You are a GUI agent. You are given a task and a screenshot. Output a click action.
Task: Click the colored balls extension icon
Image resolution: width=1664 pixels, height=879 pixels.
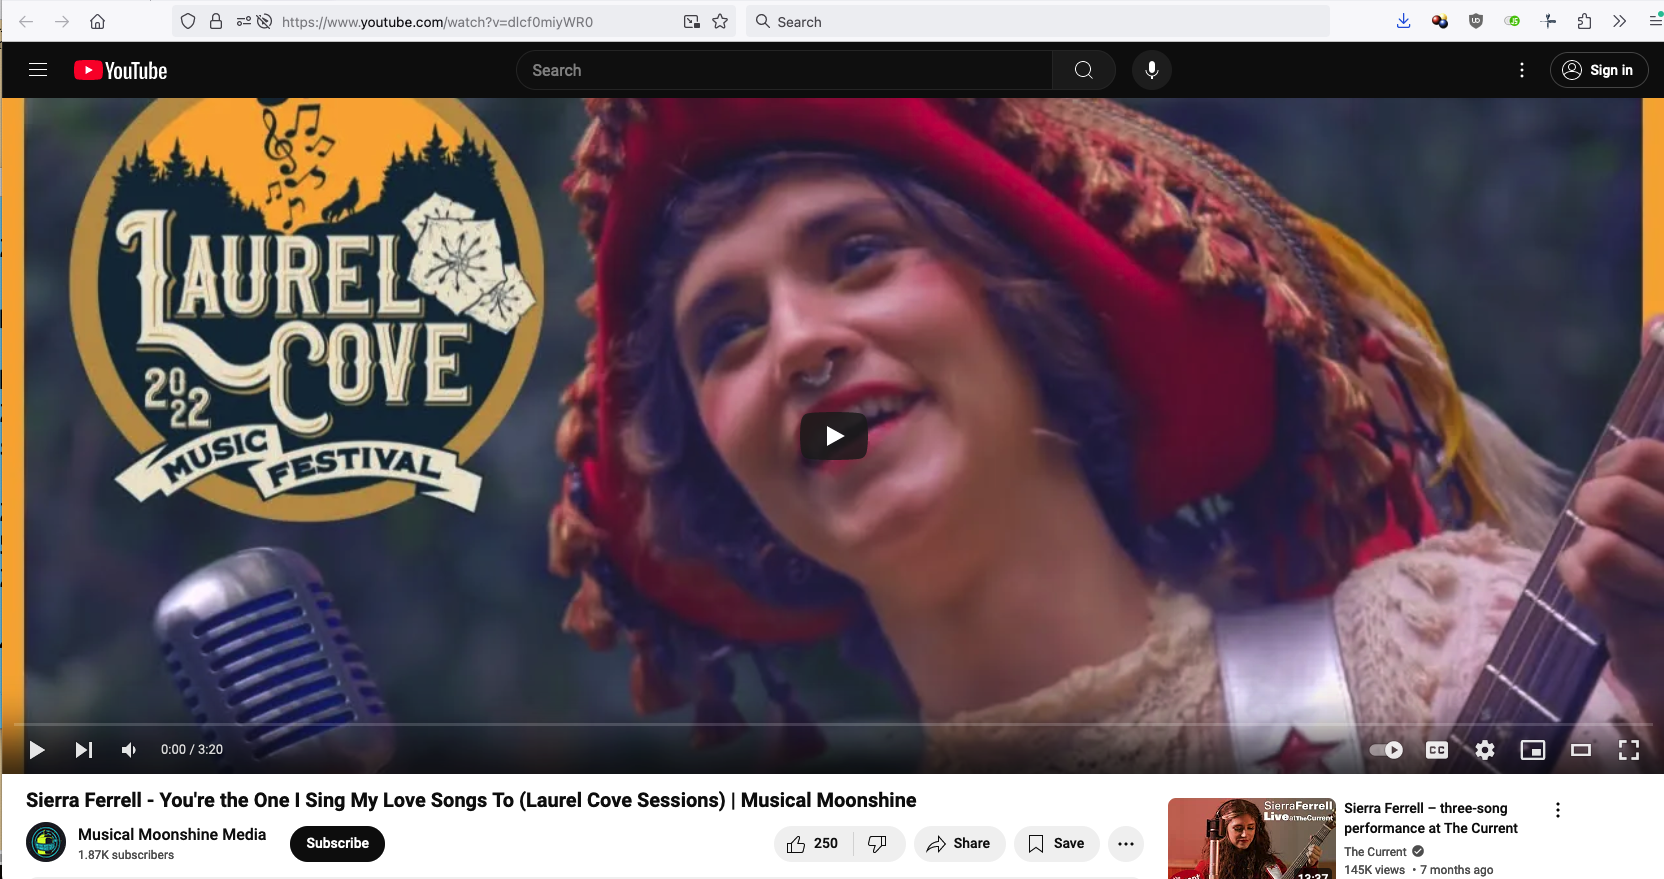[1440, 21]
